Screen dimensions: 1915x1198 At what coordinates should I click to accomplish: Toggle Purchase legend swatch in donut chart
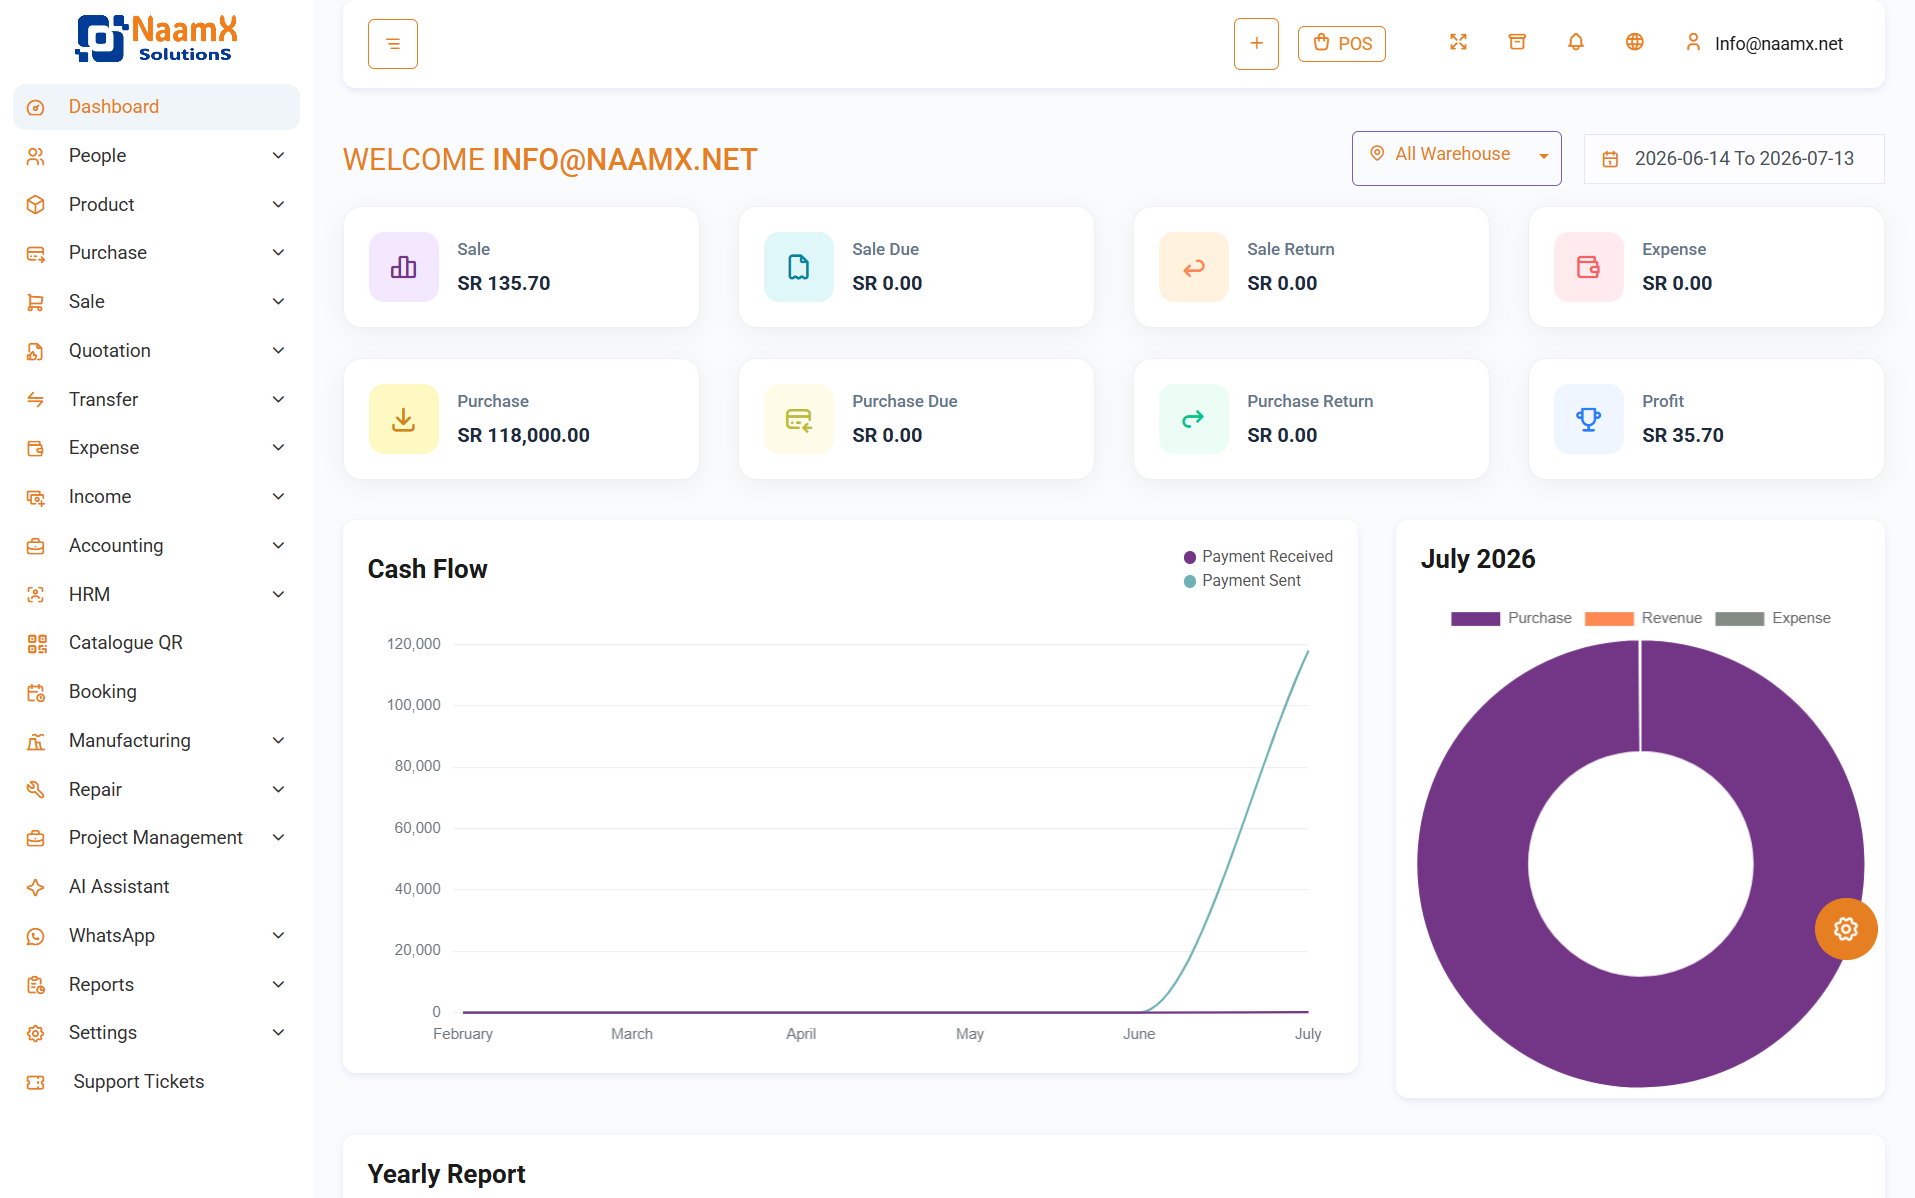(1475, 618)
